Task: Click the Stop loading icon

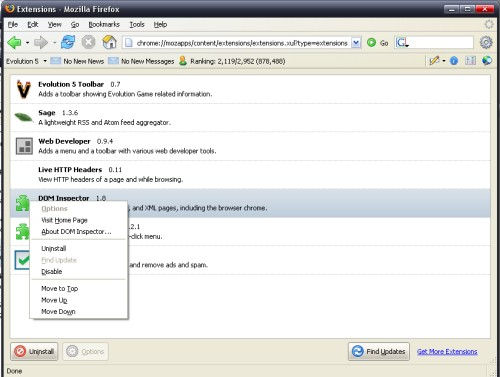Action: pyautogui.click(x=88, y=43)
